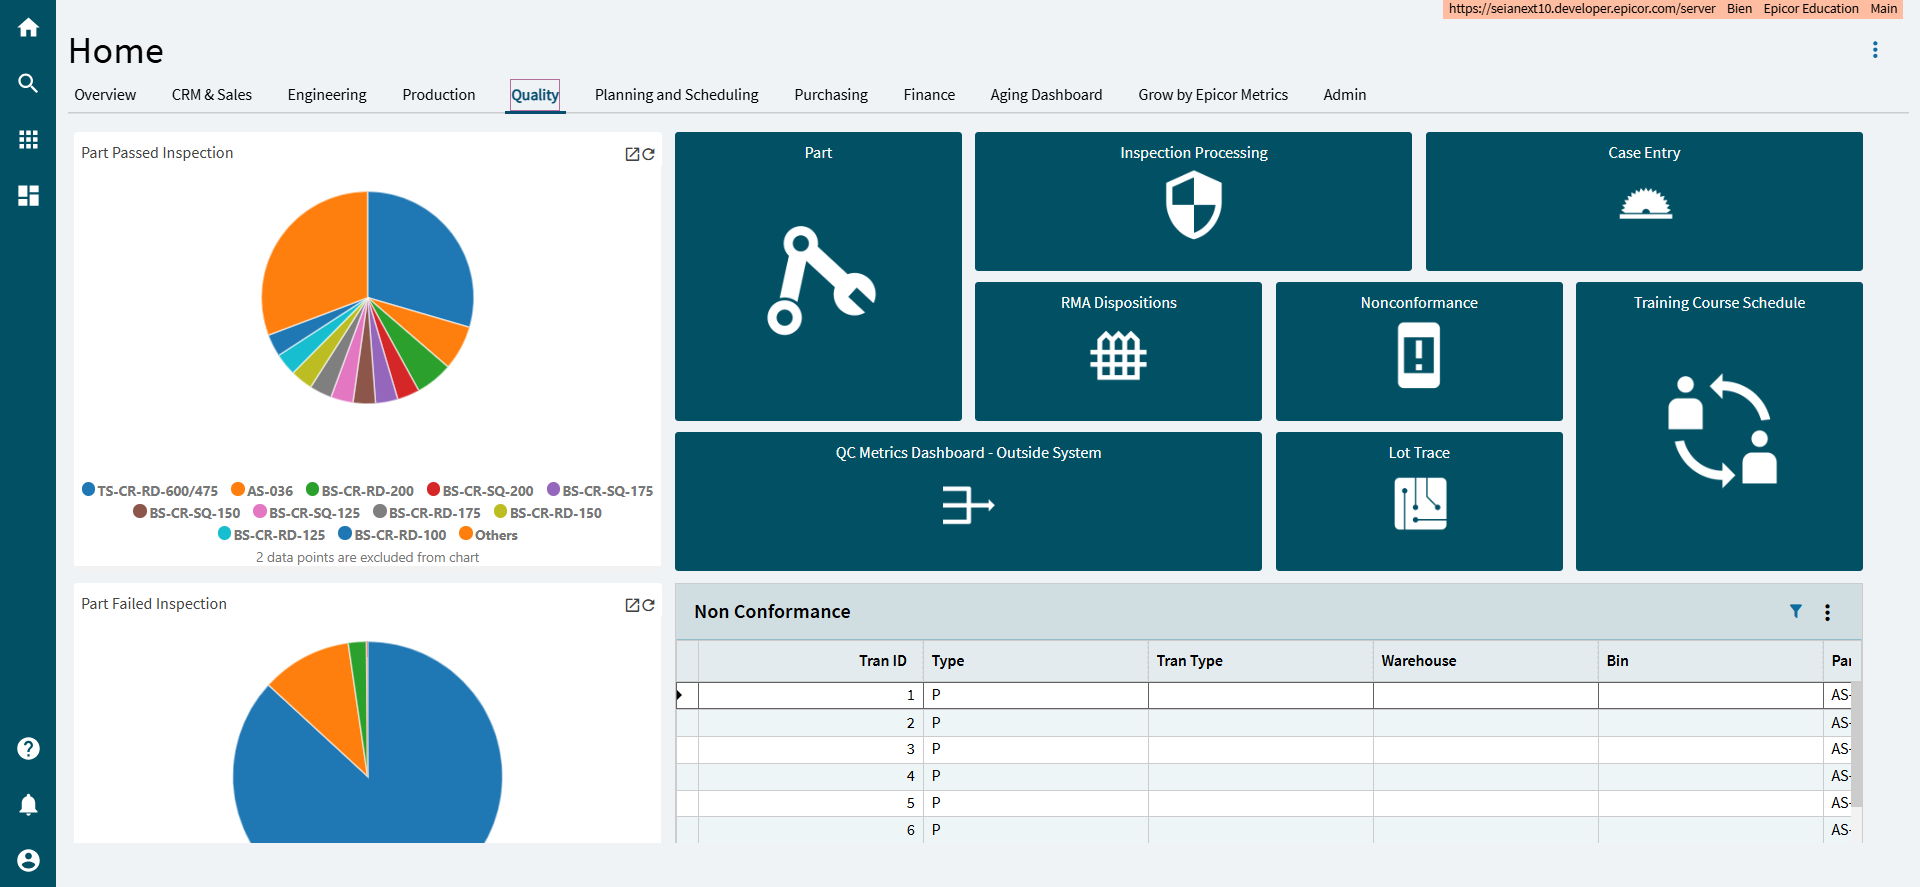The image size is (1920, 887).
Task: Click the search magnifier icon in sidebar
Action: 28,83
